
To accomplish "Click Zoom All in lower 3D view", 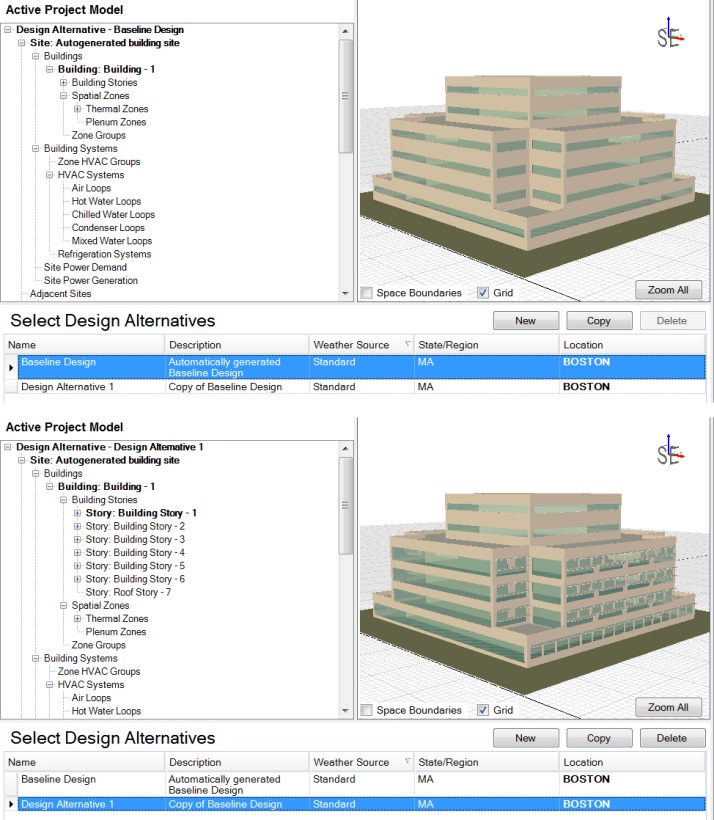I will point(668,707).
